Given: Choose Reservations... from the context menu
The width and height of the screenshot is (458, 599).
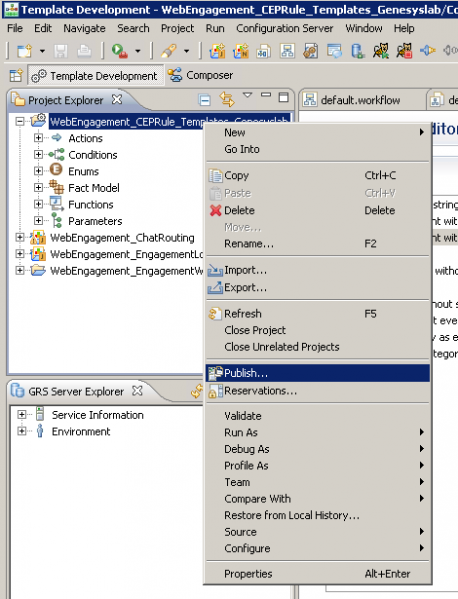Looking at the screenshot, I should click(318, 391).
